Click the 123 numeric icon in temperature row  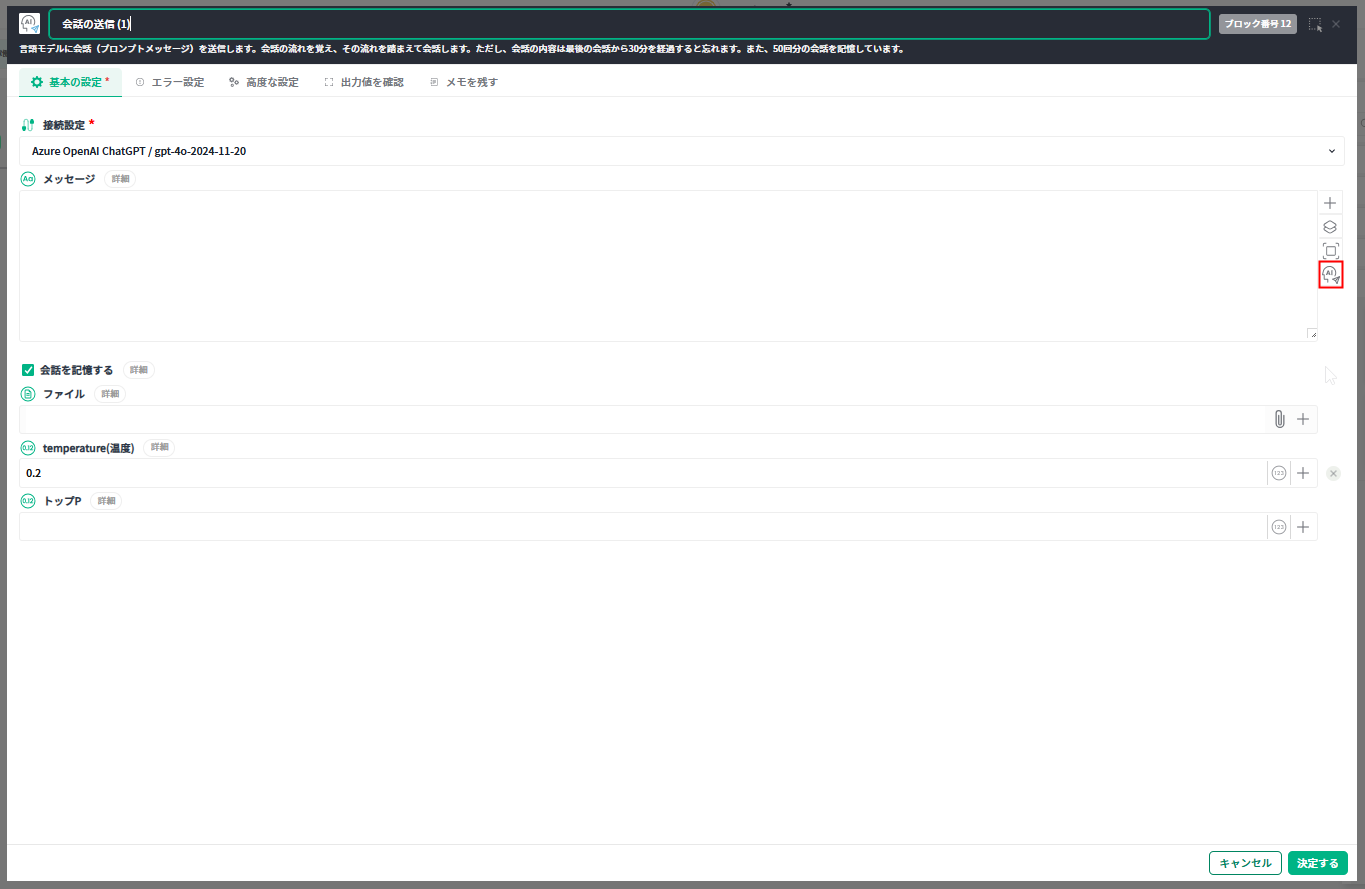(1279, 473)
